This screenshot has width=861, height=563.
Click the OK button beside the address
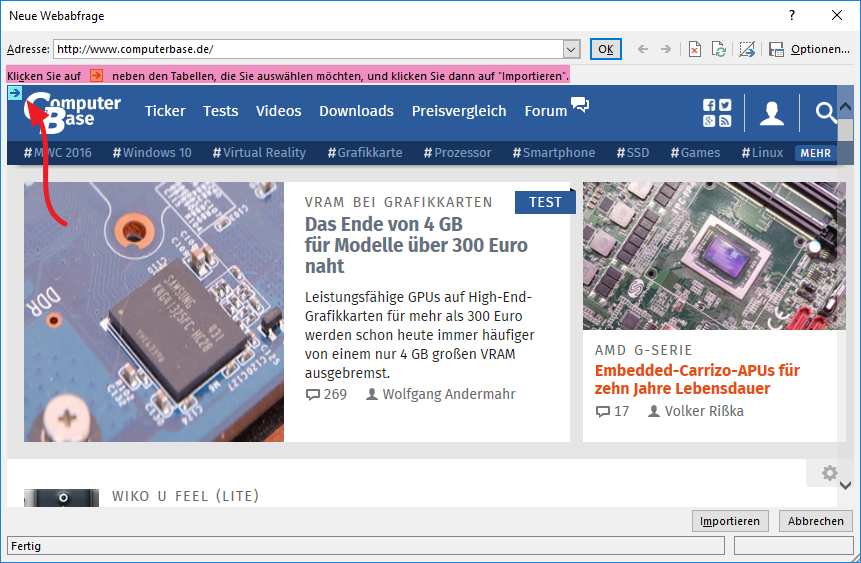(x=606, y=49)
